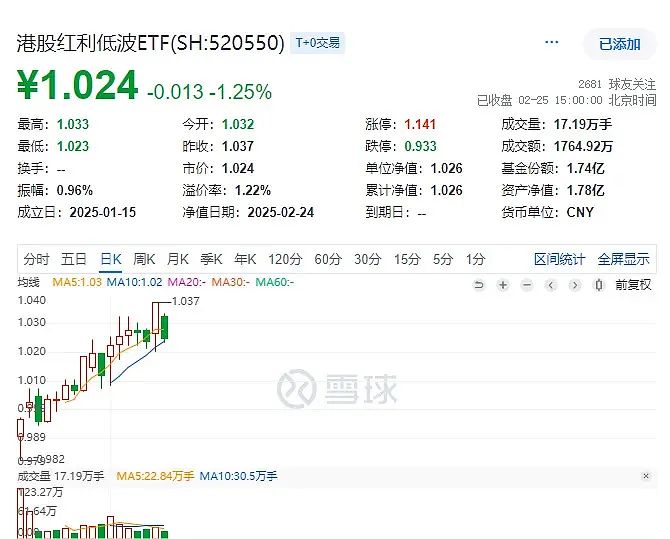The image size is (670, 539).
Task: Click the chart reset/undo arrow icon
Action: (x=479, y=285)
